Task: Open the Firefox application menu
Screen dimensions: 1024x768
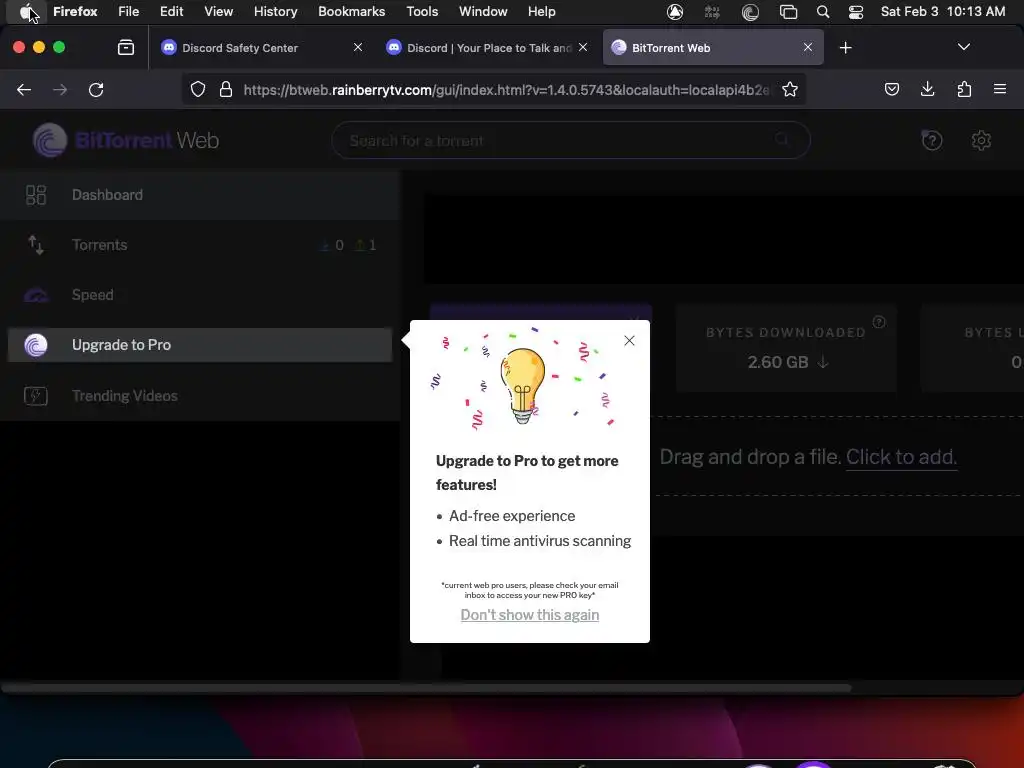Action: (x=75, y=11)
